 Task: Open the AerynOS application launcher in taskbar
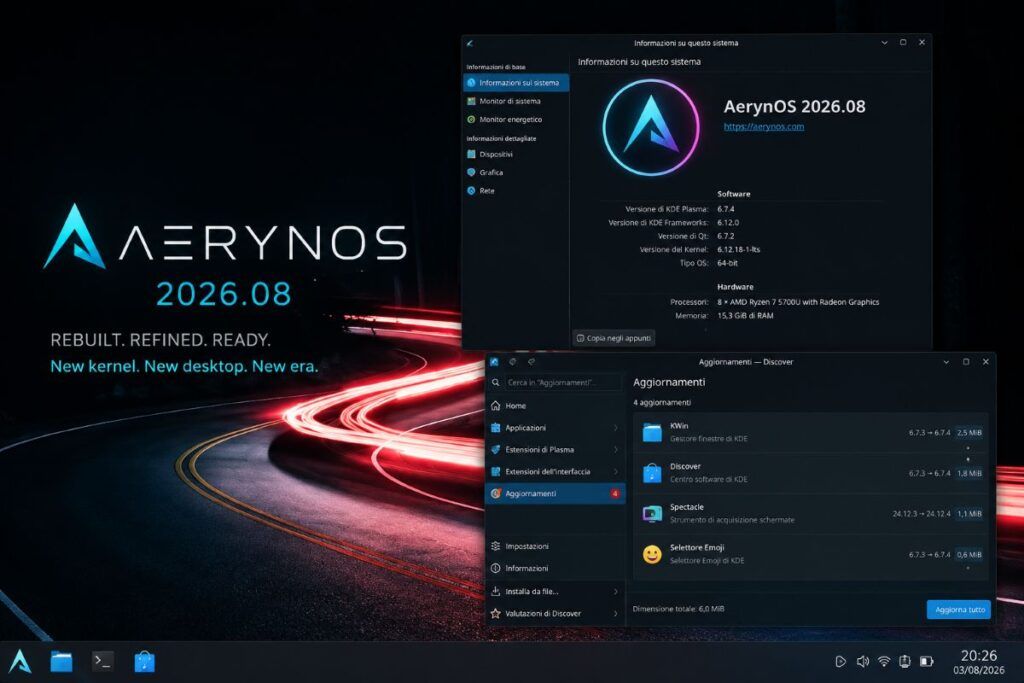point(20,661)
